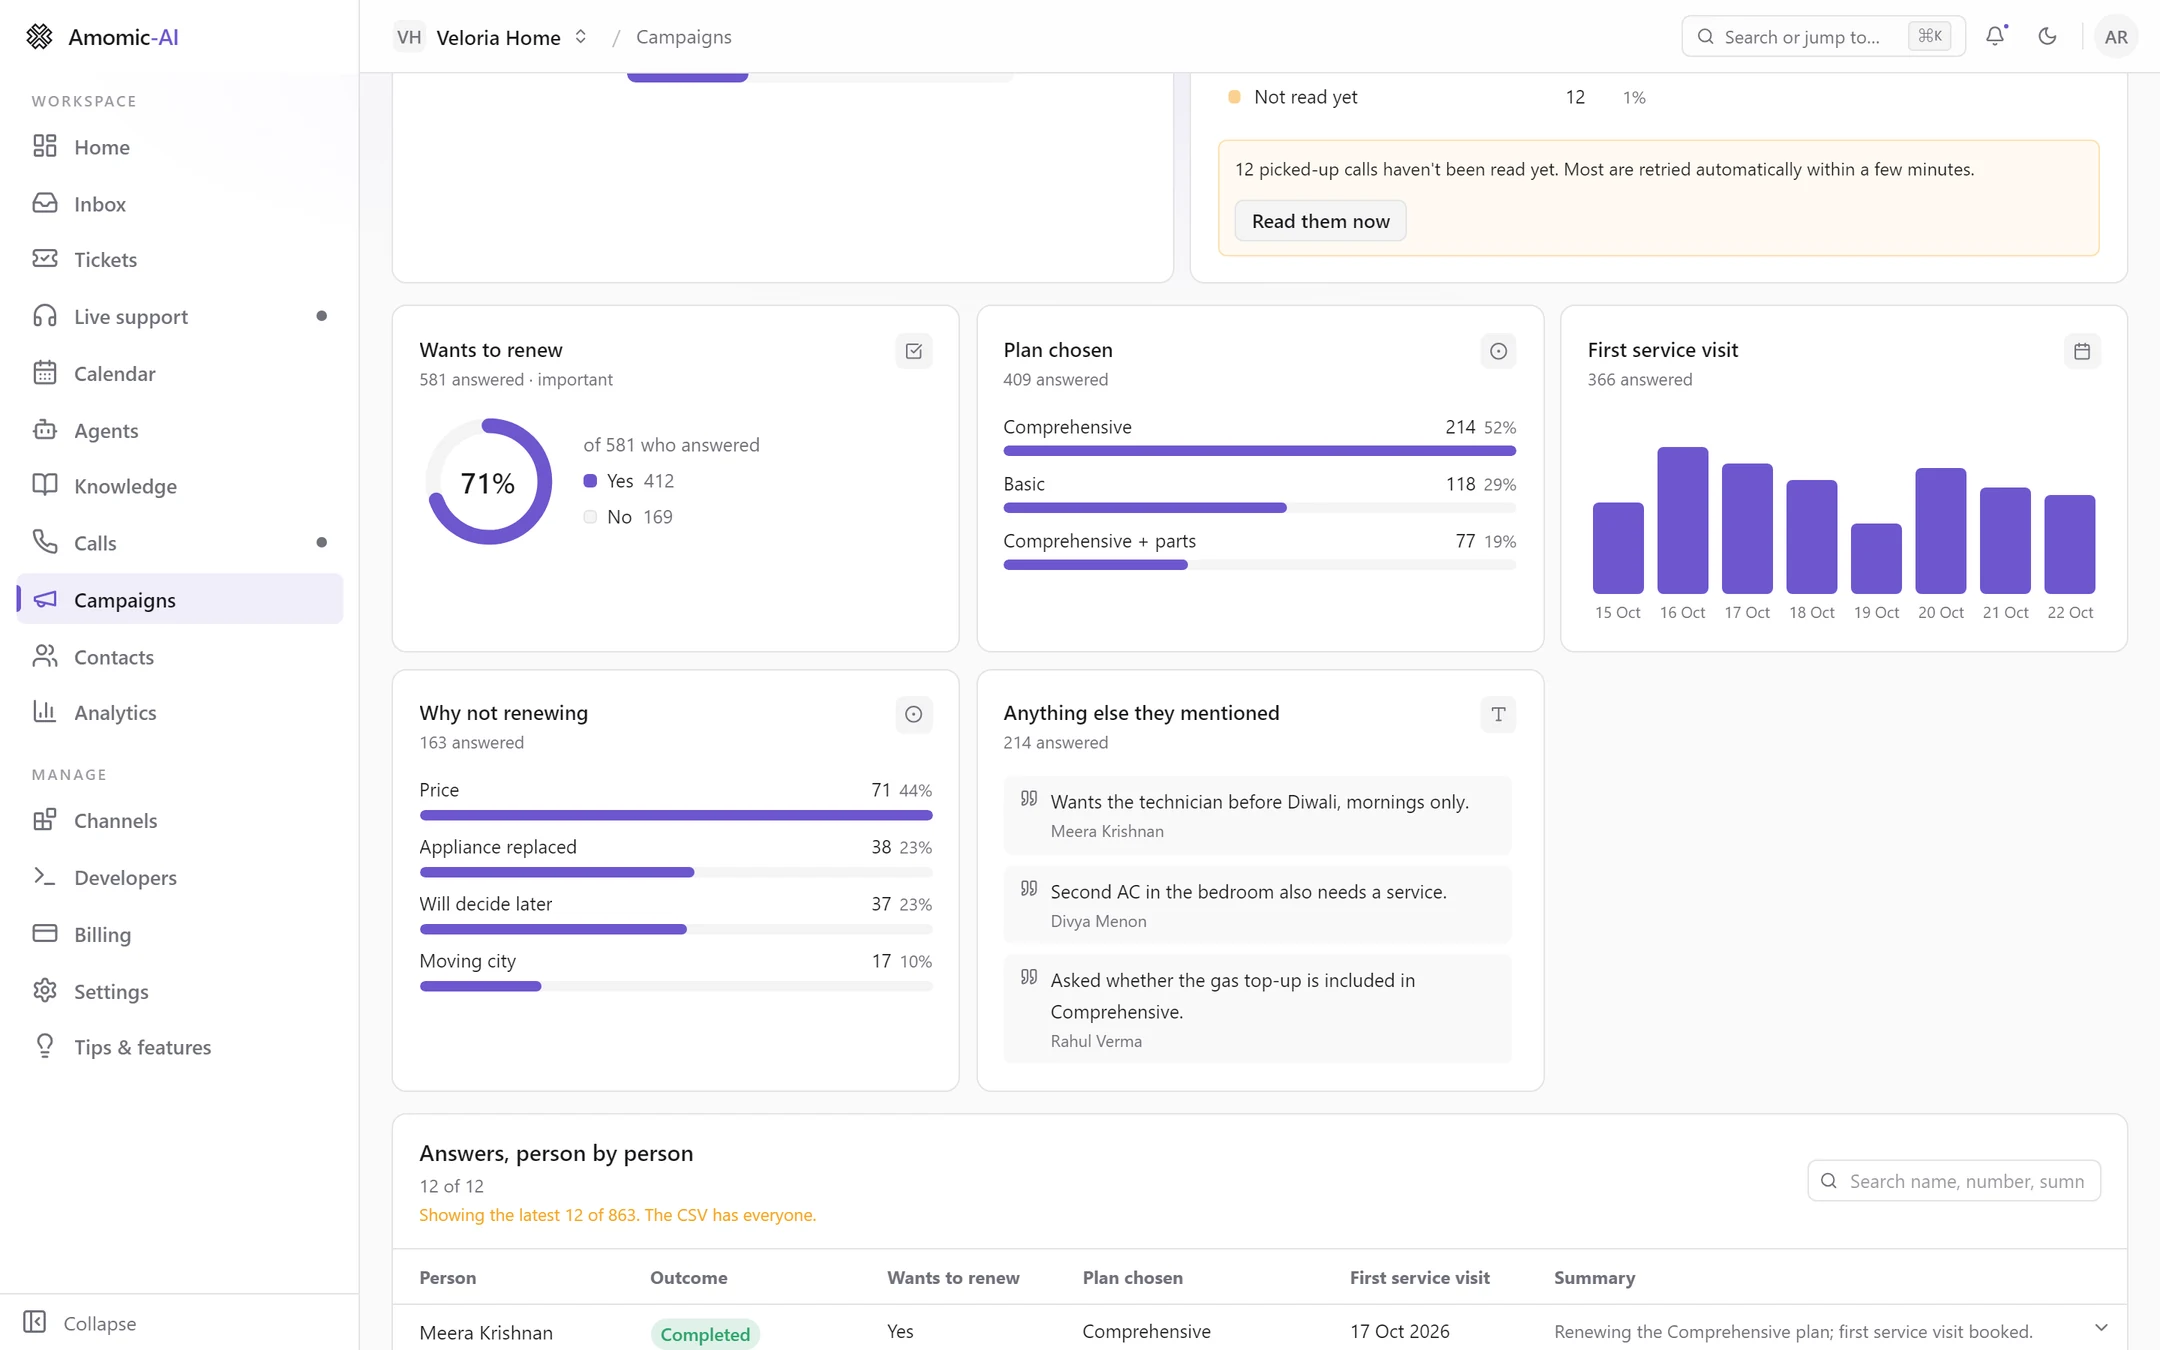The width and height of the screenshot is (2160, 1350).
Task: Open Settings page
Action: point(180,991)
